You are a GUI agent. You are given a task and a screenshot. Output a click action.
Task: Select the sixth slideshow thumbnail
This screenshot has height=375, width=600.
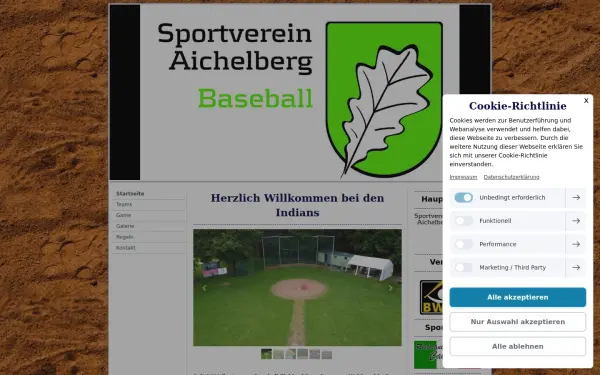click(327, 354)
